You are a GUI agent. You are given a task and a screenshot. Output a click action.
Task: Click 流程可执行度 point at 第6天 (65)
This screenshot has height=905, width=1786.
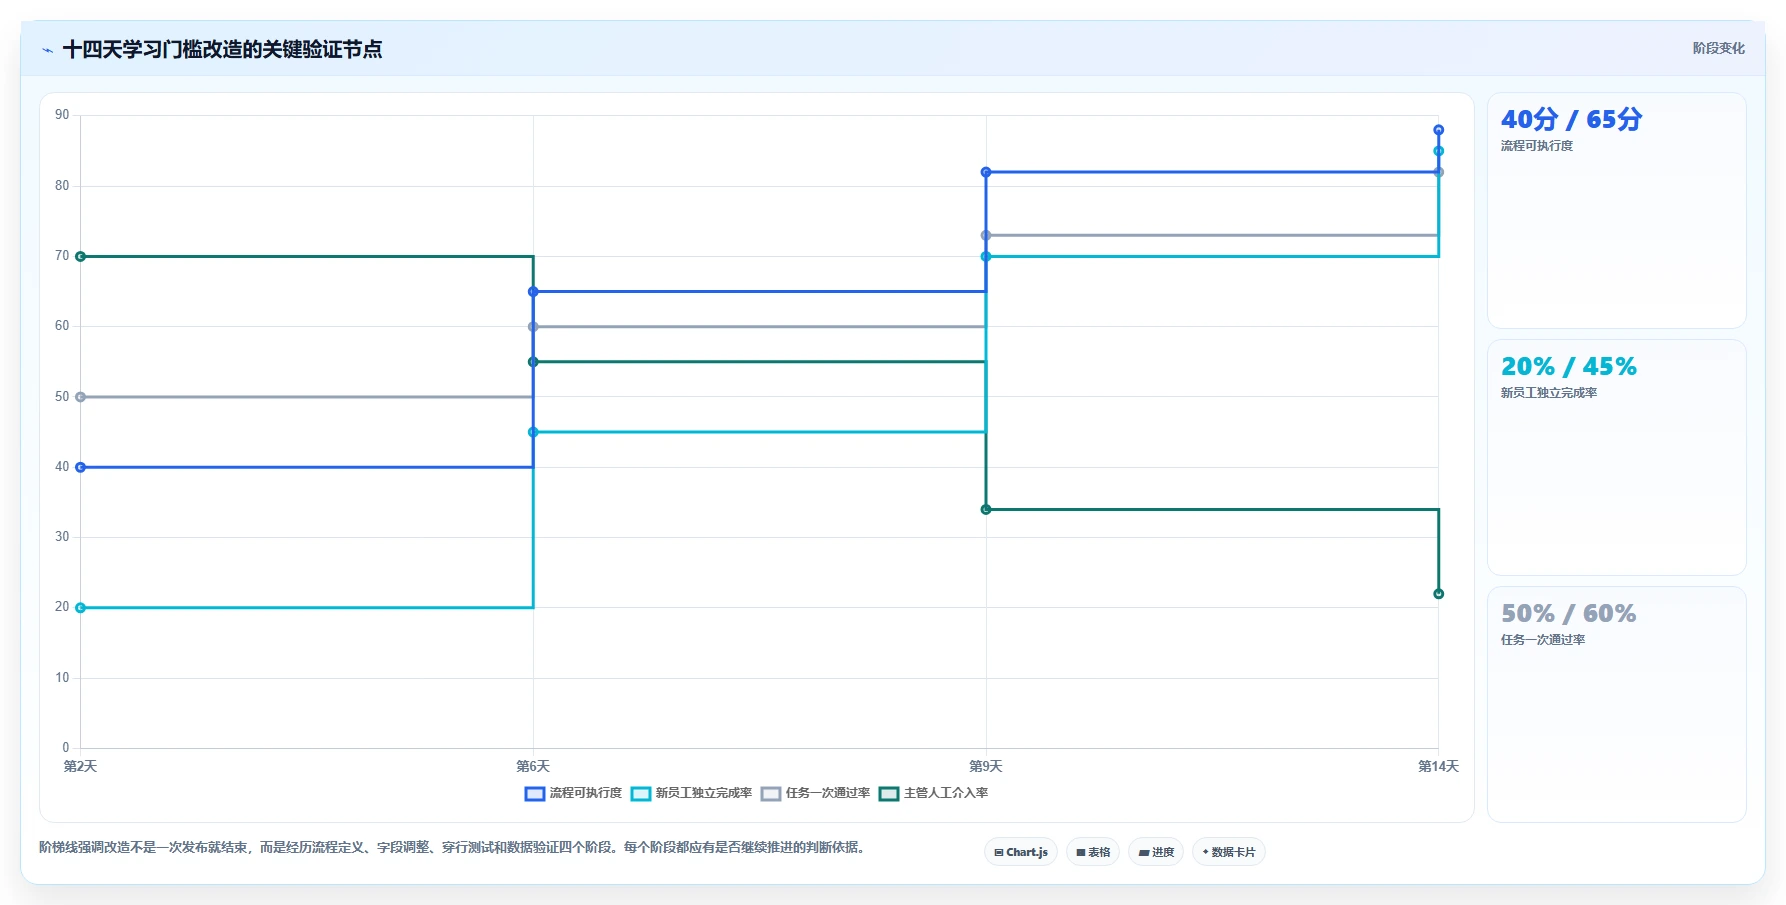point(533,292)
